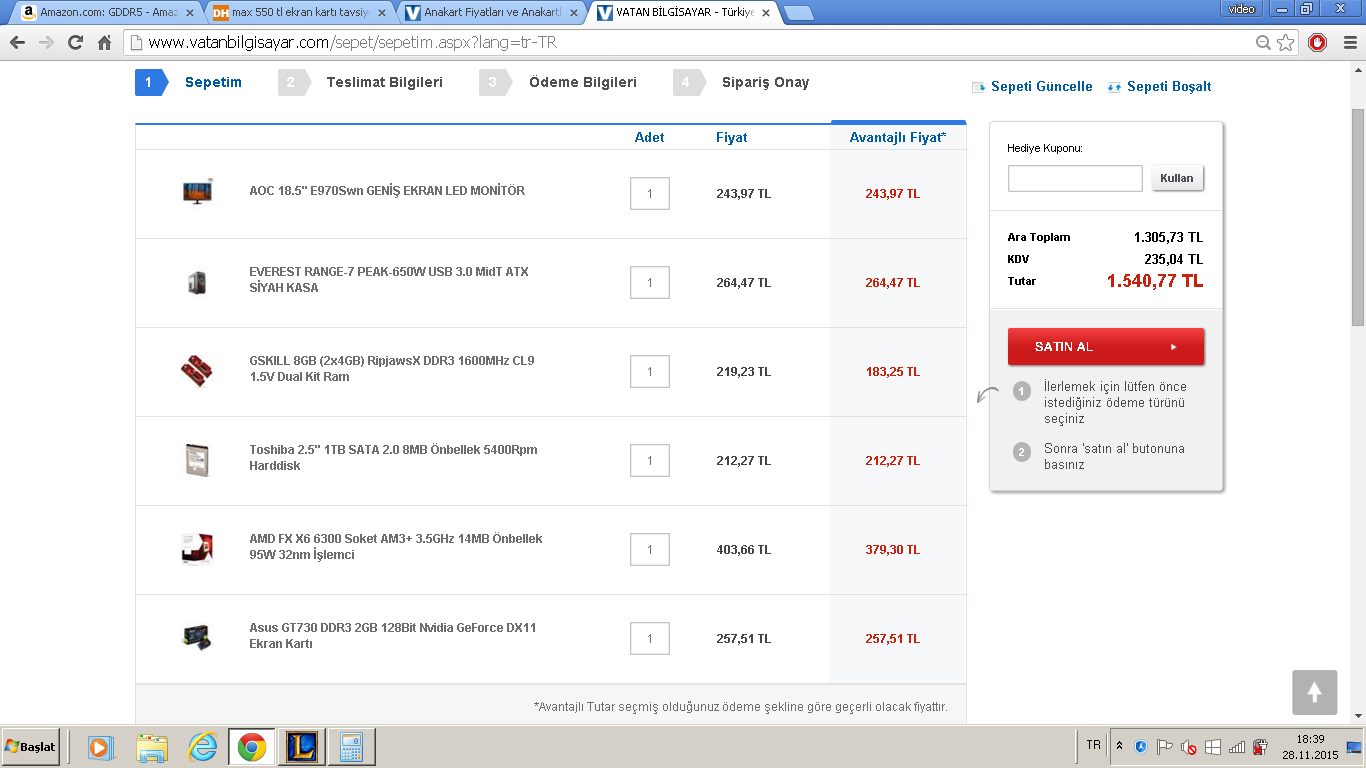Screen dimensions: 1366x768
Task: Click quantity box for Toshiba harddisk
Action: pyautogui.click(x=650, y=460)
